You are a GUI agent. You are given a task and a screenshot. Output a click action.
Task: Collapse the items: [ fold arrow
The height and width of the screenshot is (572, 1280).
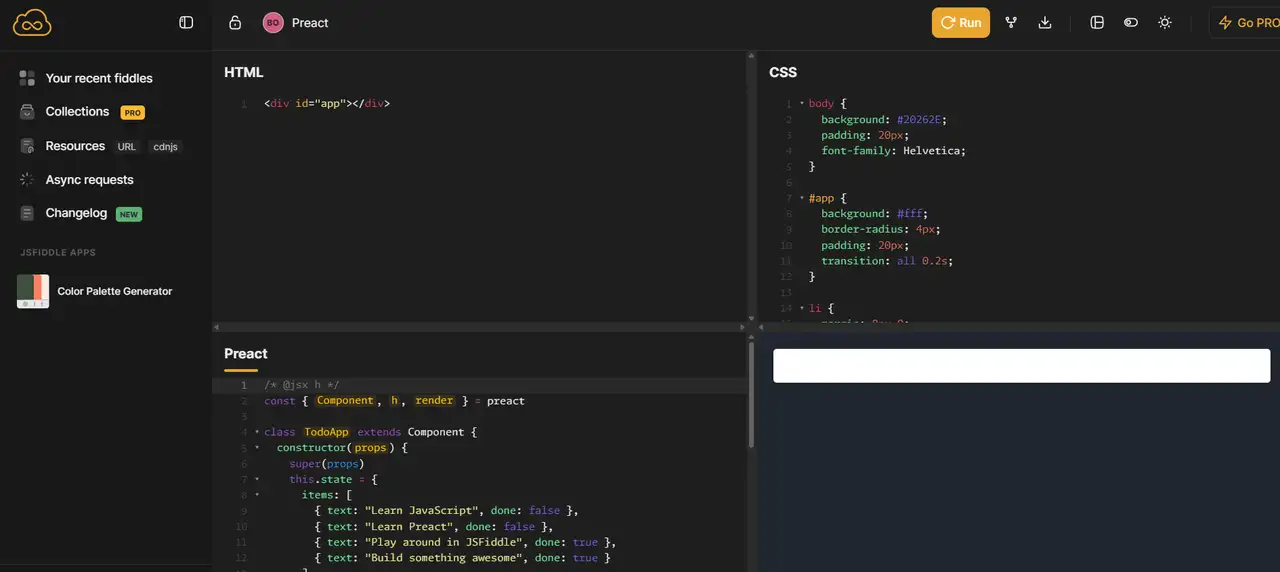pyautogui.click(x=257, y=495)
